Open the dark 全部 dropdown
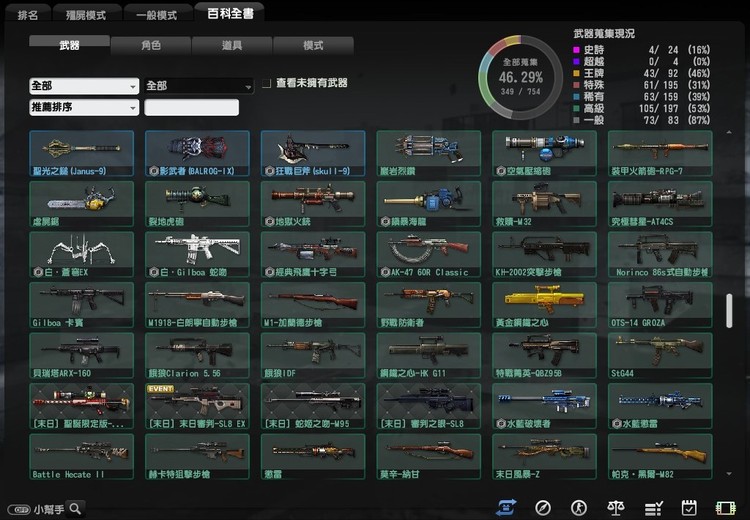This screenshot has height=520, width=750. pyautogui.click(x=198, y=86)
